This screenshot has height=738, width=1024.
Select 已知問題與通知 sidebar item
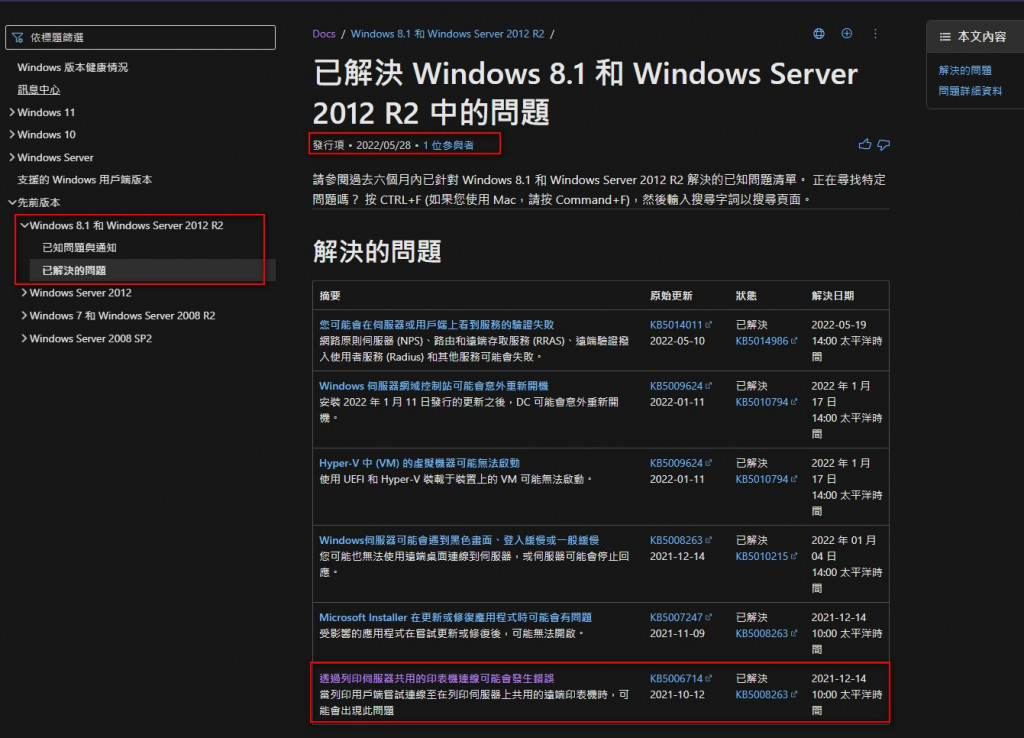(x=79, y=248)
